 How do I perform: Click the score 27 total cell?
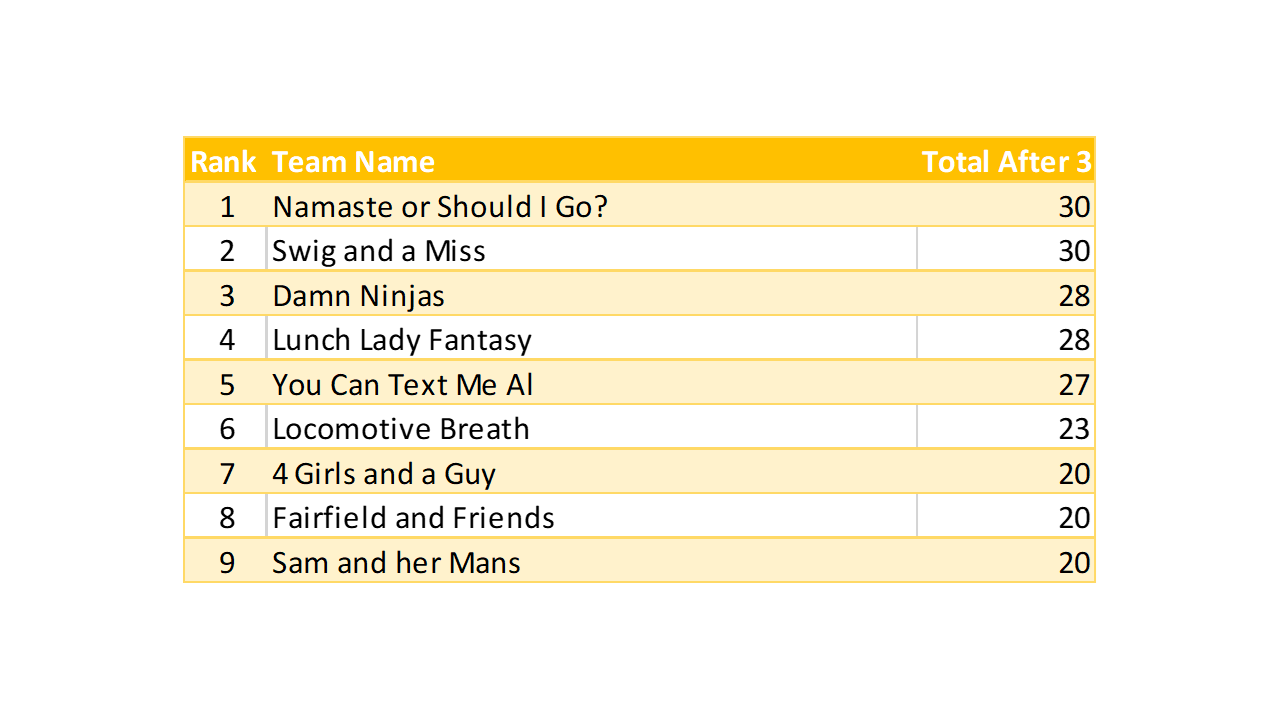coord(1074,385)
